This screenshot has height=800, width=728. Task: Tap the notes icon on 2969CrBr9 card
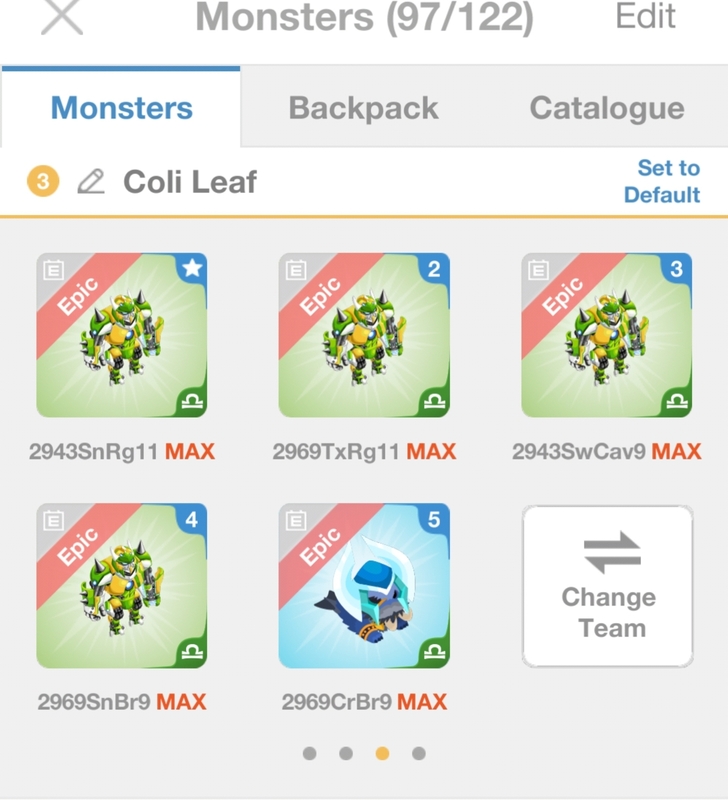[x=294, y=519]
